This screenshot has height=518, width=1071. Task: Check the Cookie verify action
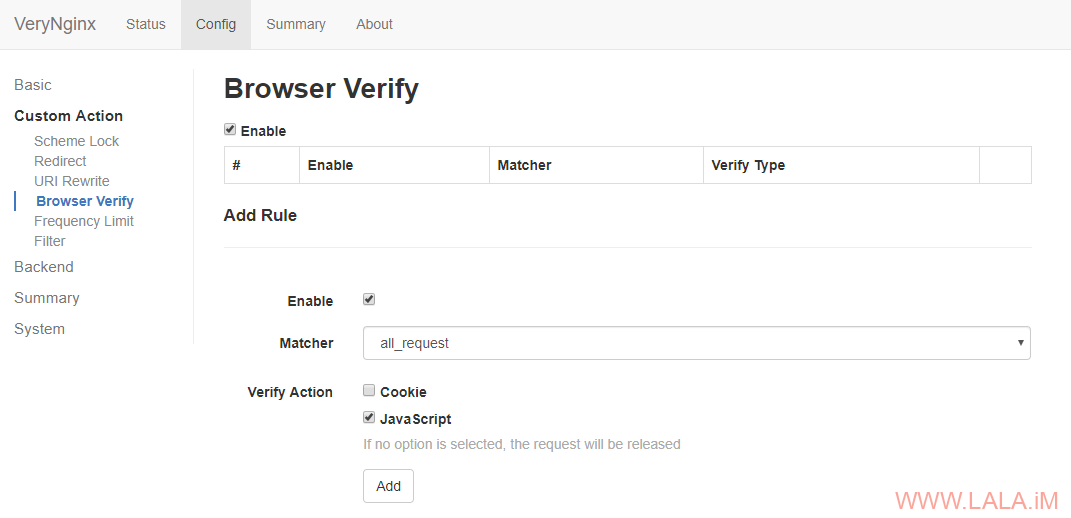pyautogui.click(x=369, y=391)
